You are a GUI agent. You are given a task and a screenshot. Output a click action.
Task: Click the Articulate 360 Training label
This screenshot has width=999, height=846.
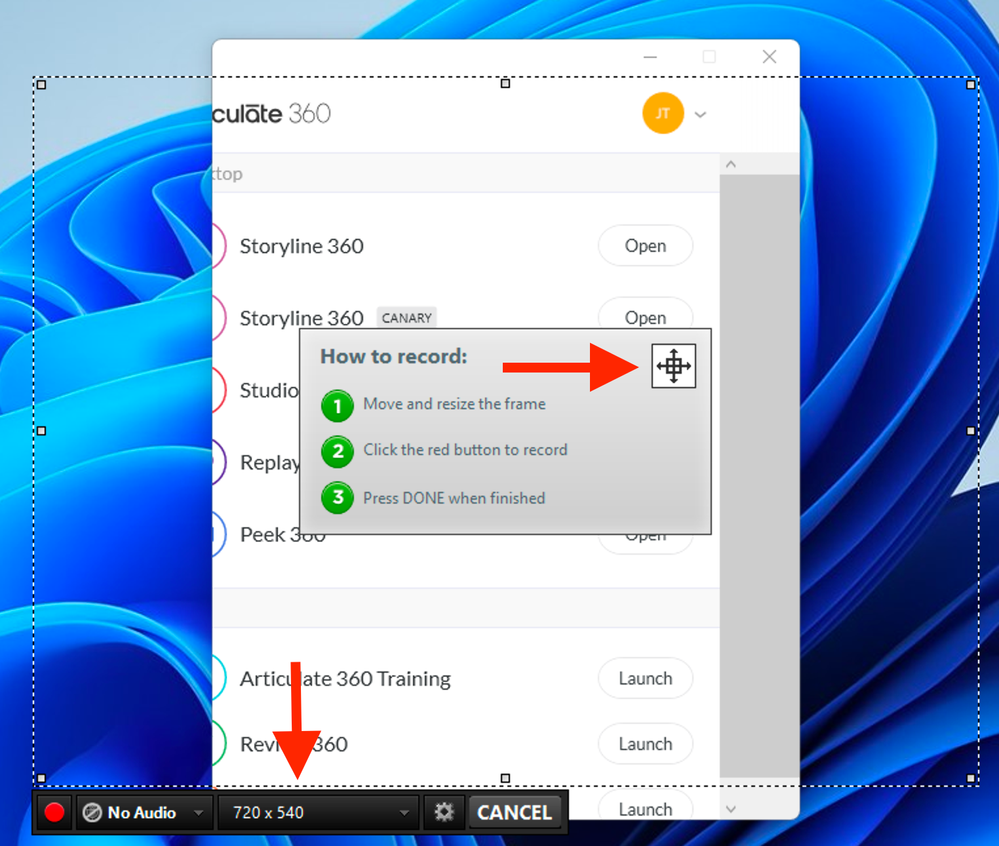click(345, 678)
